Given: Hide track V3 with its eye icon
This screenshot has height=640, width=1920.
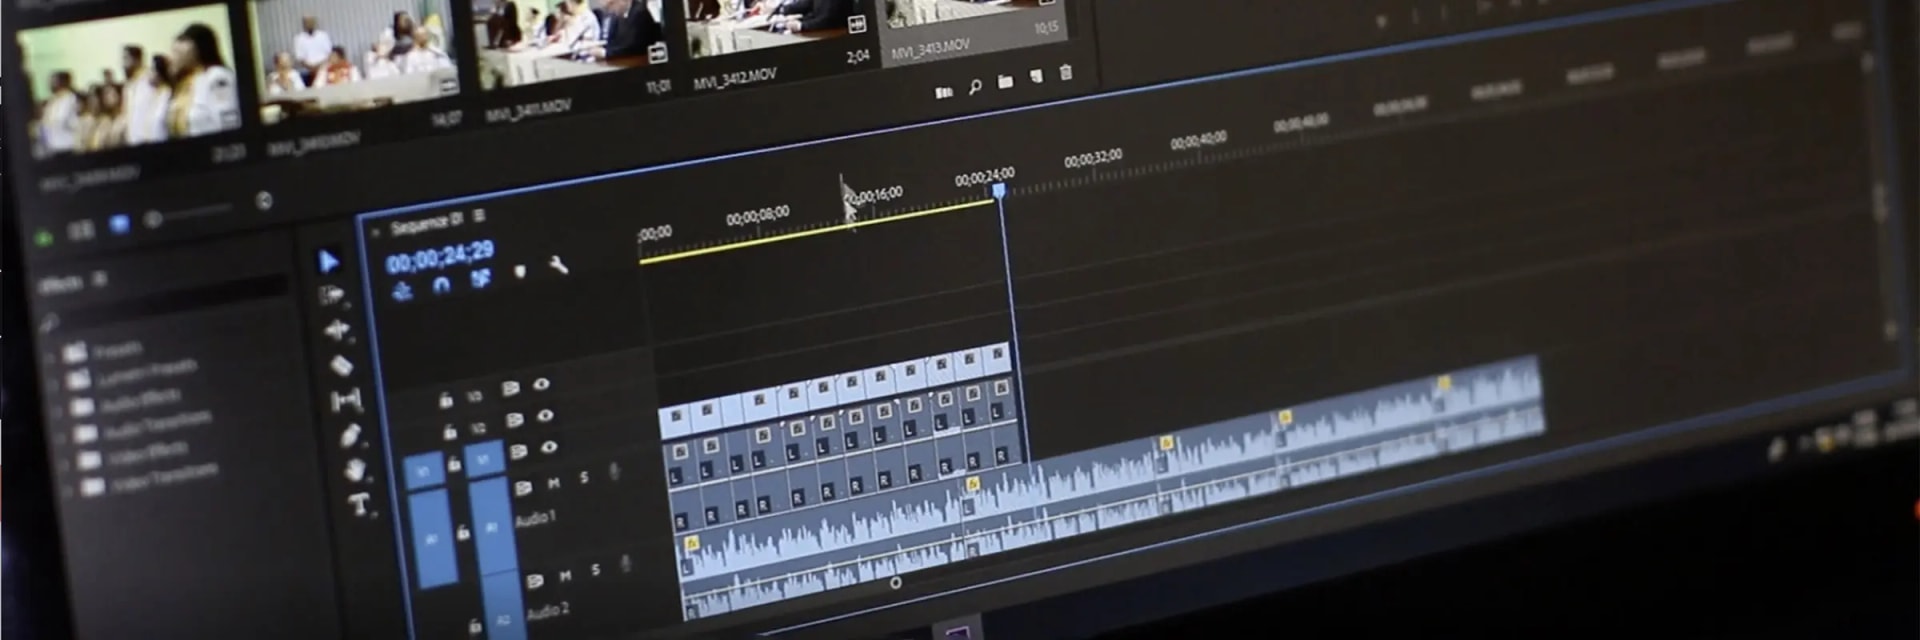Looking at the screenshot, I should click(x=541, y=384).
